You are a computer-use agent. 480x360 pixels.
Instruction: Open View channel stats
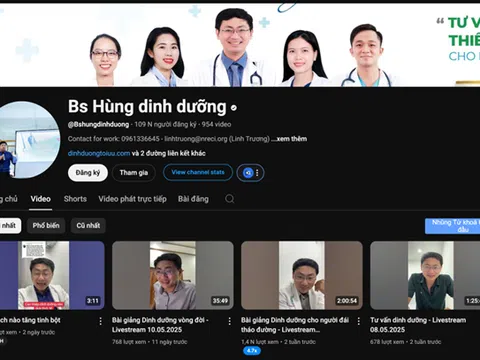(x=198, y=172)
